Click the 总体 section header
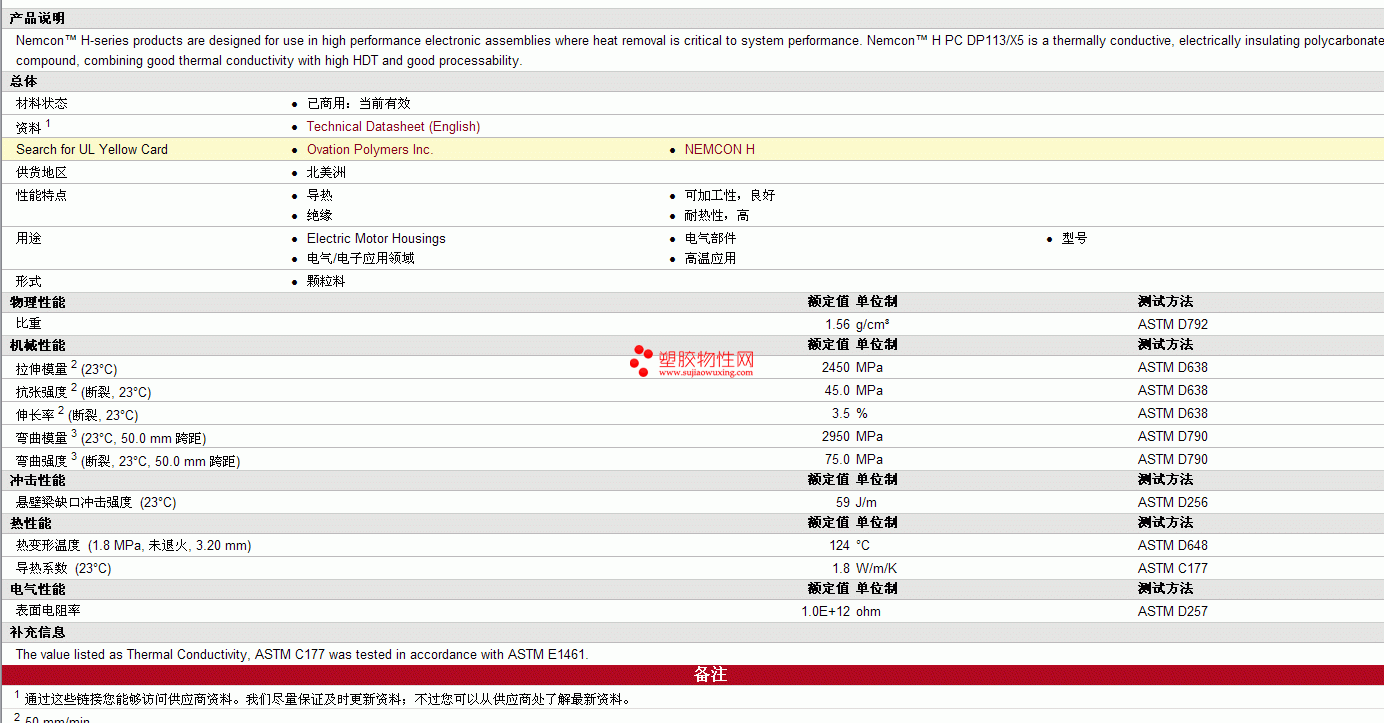Screen dimensions: 1384x723 pyautogui.click(x=24, y=81)
